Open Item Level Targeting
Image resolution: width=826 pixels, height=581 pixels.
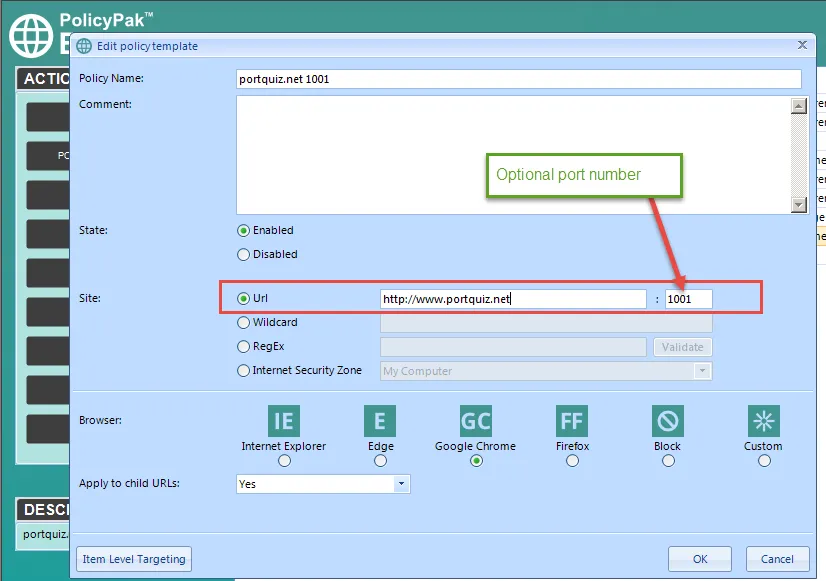tap(134, 559)
